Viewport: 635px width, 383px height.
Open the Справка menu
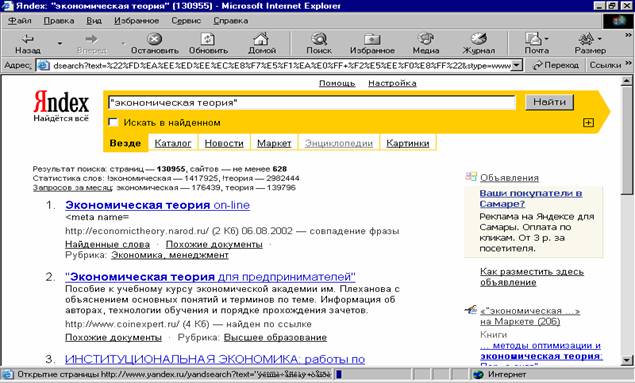coord(230,21)
